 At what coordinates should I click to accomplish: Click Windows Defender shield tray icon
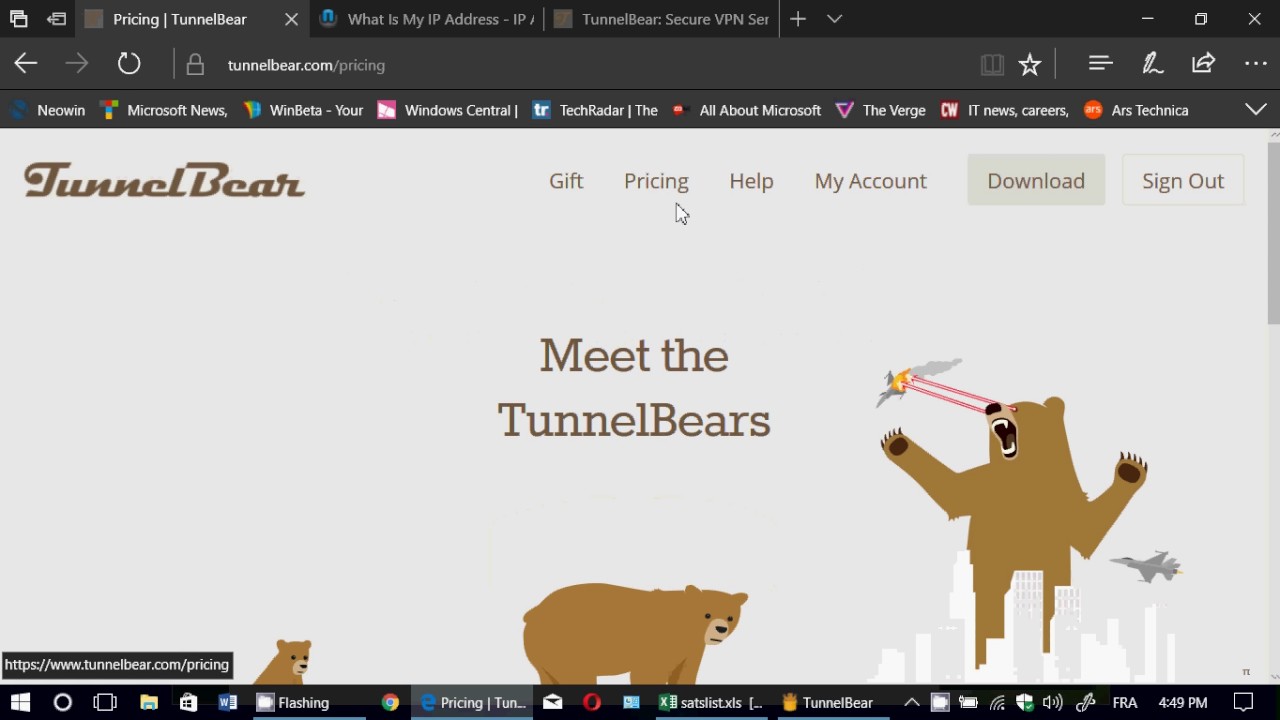point(1025,702)
